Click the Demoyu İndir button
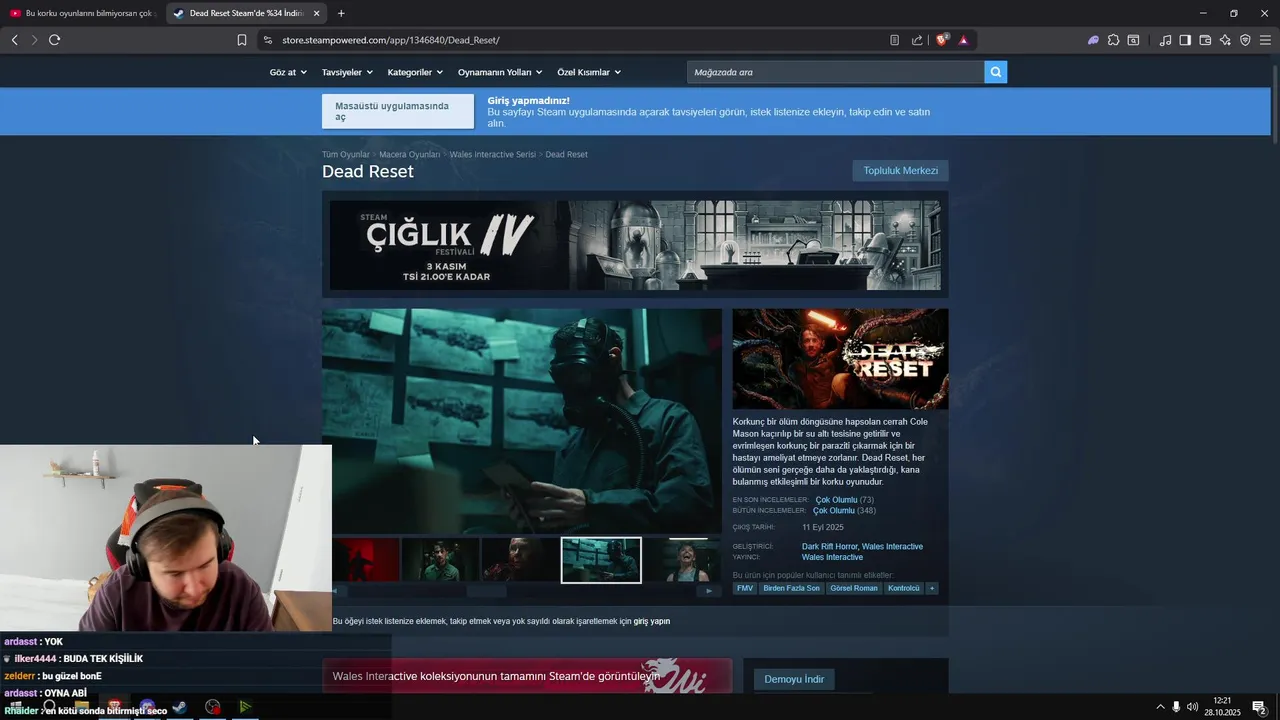Screen dimensions: 1280x720 pyautogui.click(x=794, y=679)
